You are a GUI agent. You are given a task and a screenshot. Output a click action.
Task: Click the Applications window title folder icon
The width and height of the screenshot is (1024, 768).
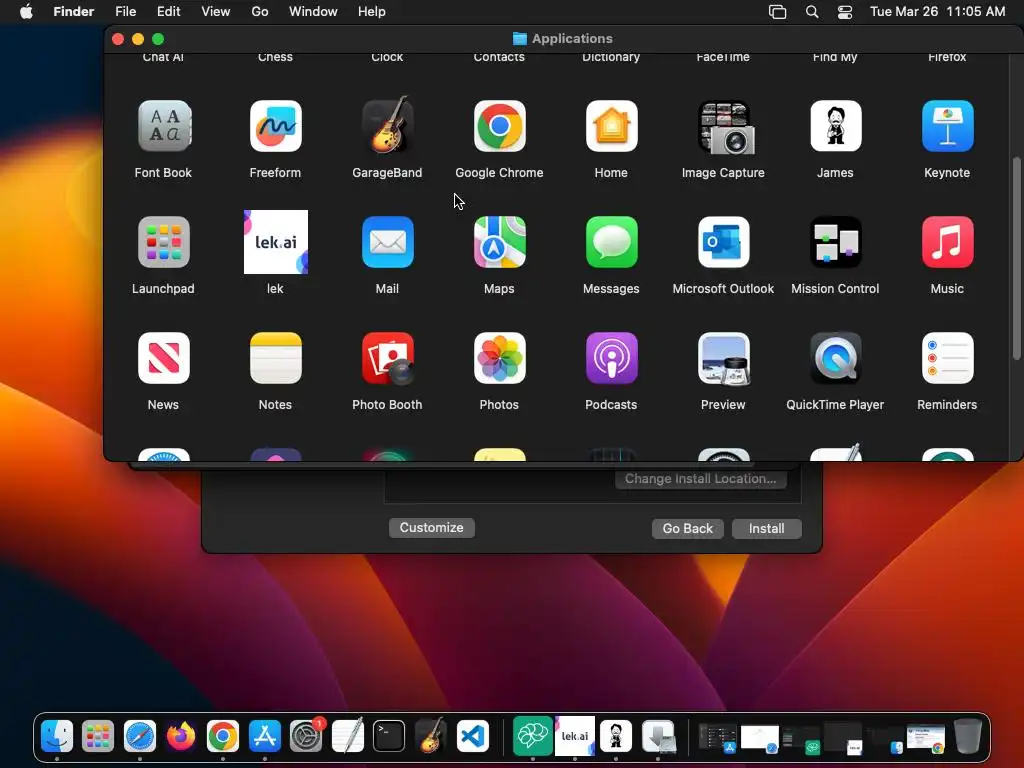point(520,39)
